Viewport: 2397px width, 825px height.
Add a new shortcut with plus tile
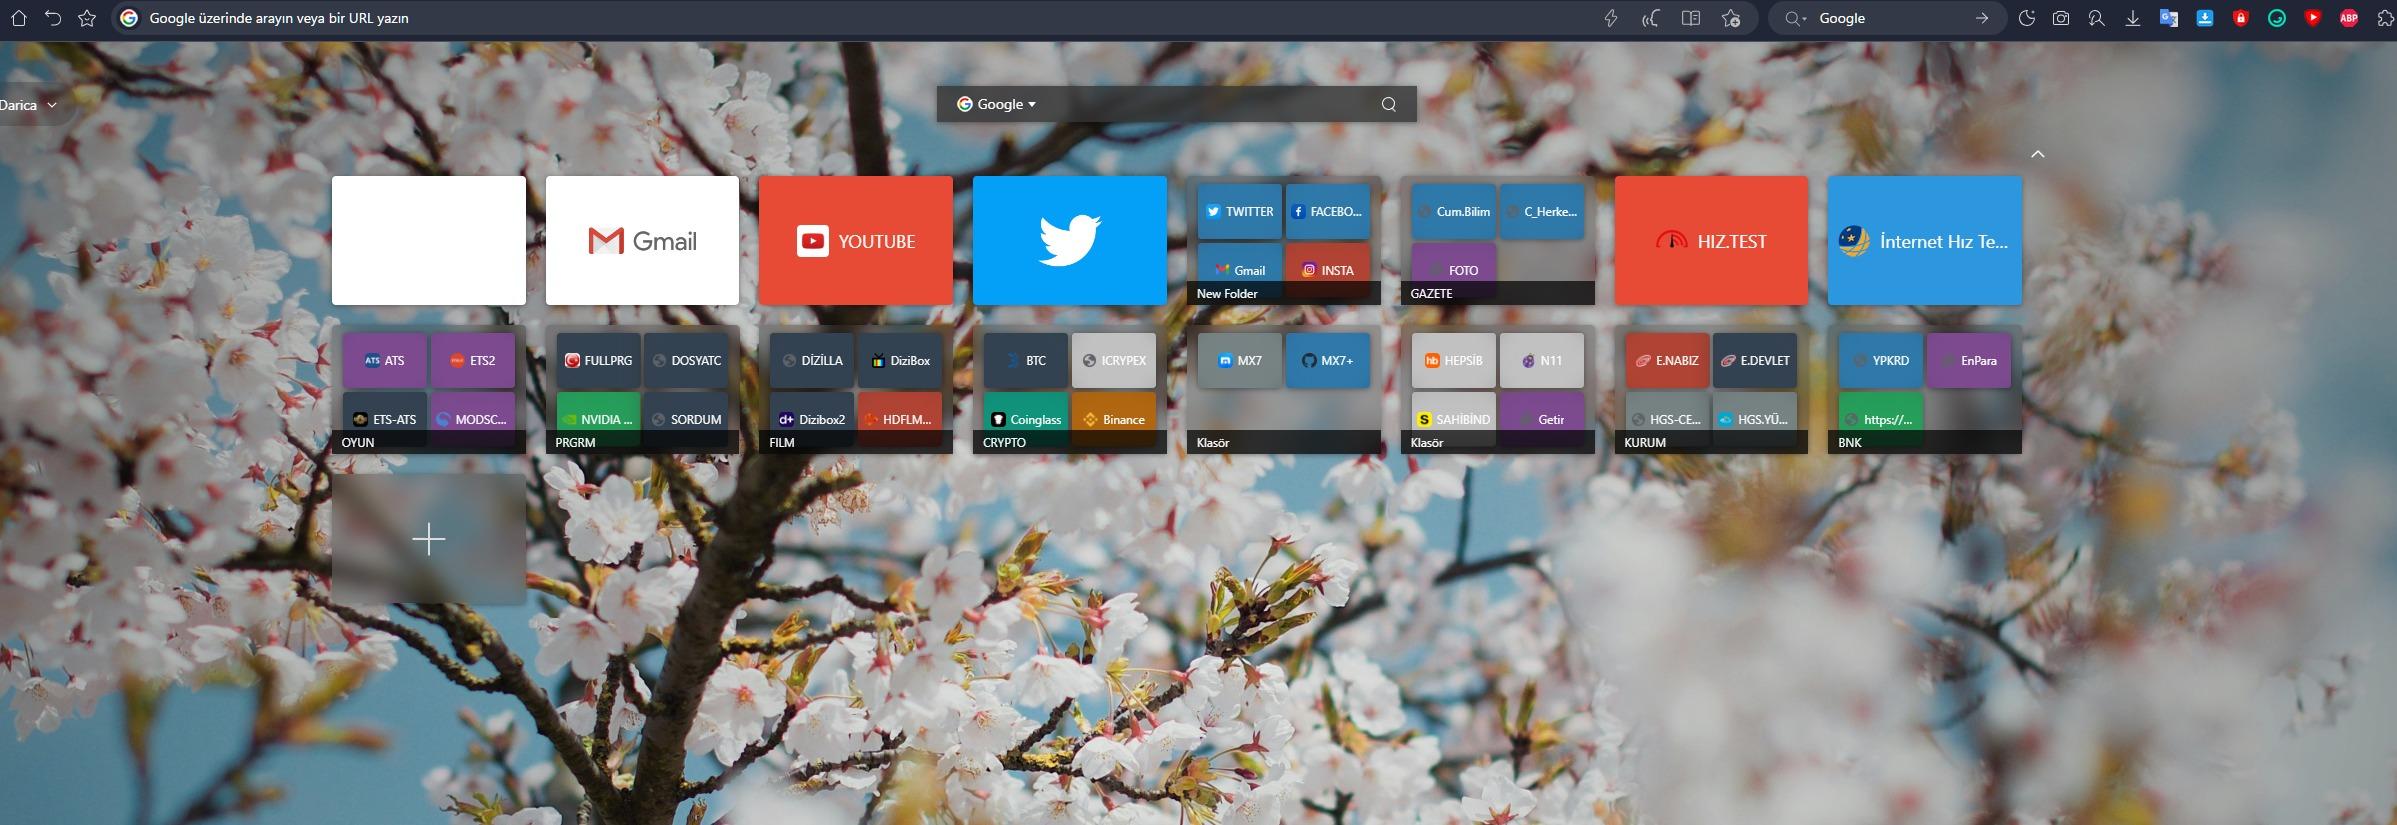429,539
